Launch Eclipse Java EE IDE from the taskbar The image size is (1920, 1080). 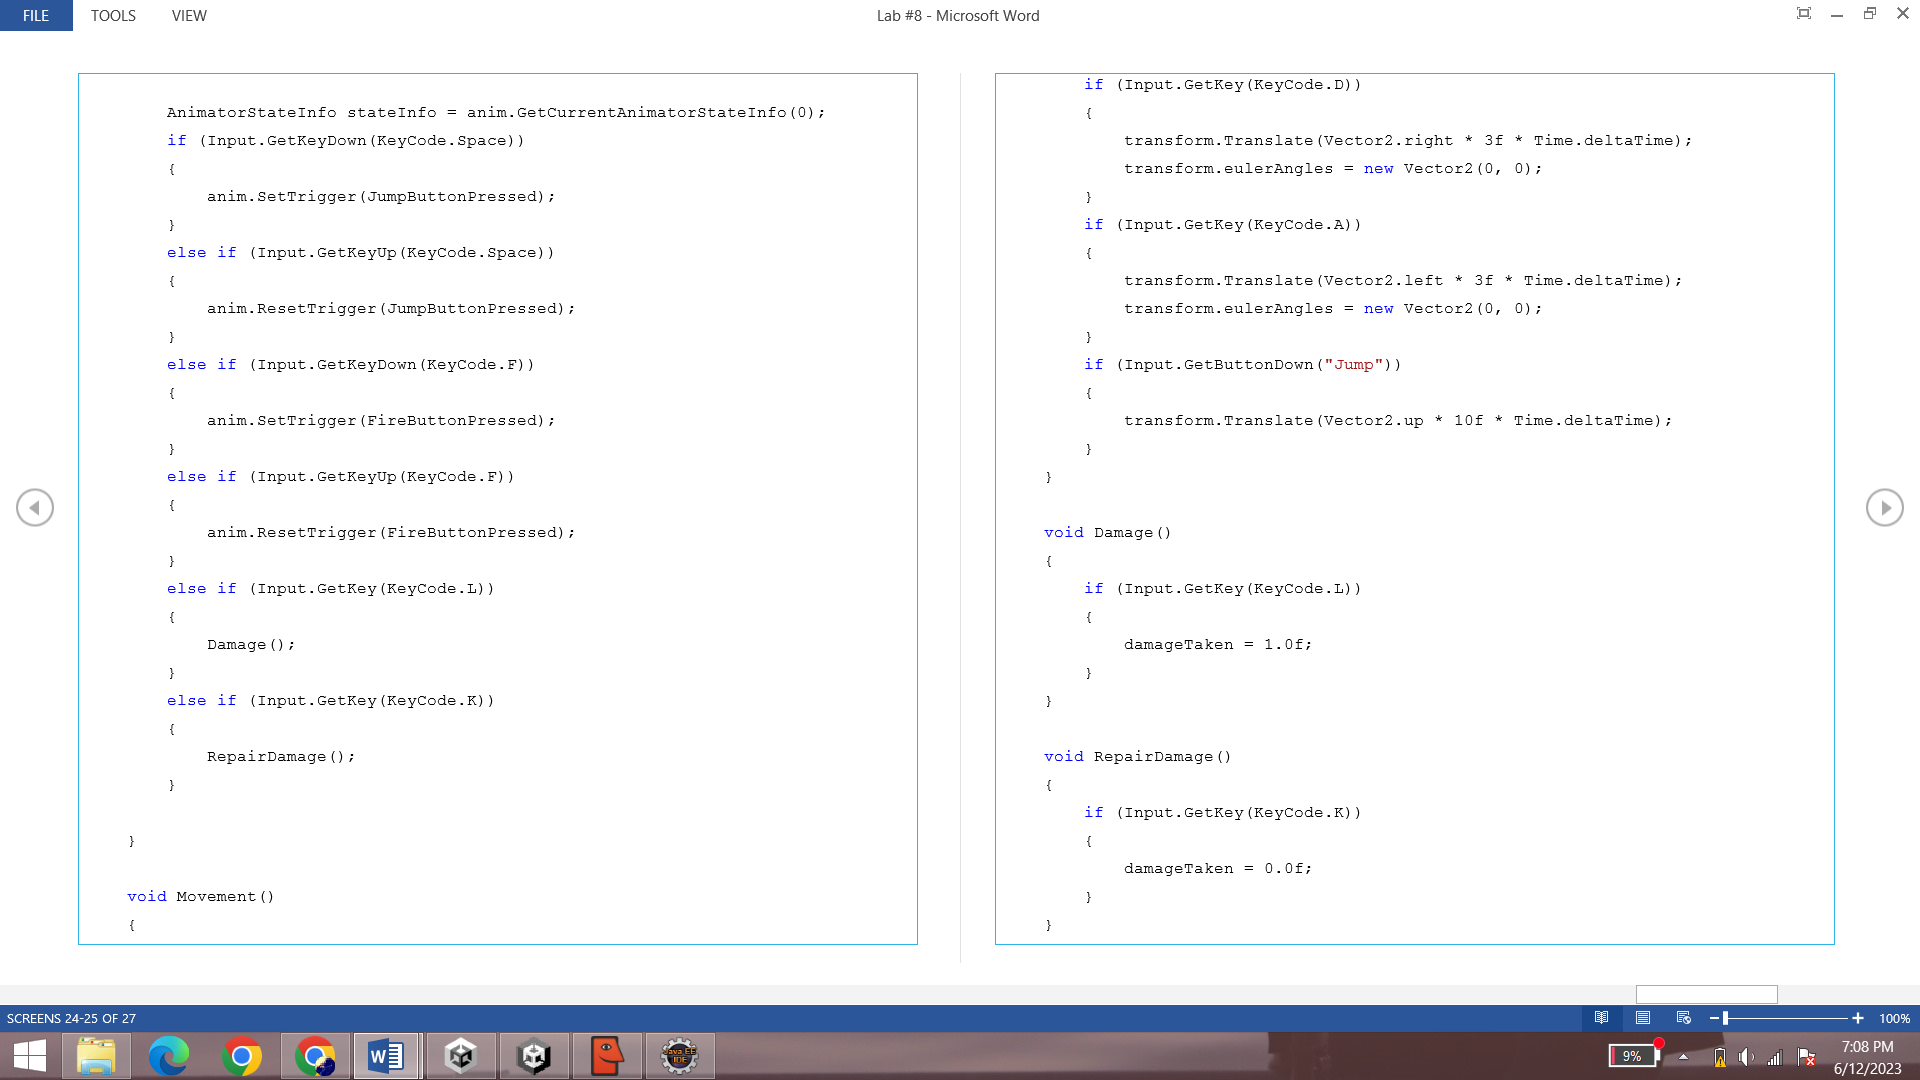pyautogui.click(x=681, y=1055)
